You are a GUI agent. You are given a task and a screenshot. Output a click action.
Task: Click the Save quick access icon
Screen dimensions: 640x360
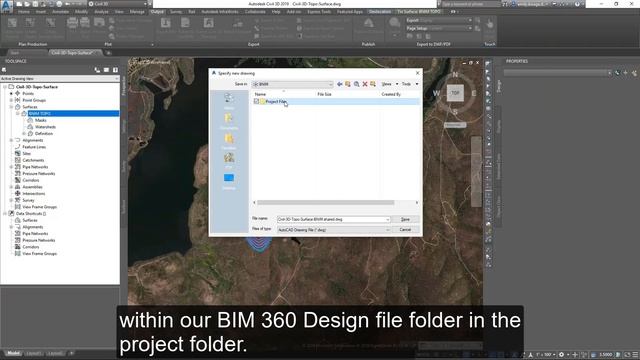pyautogui.click(x=34, y=4)
